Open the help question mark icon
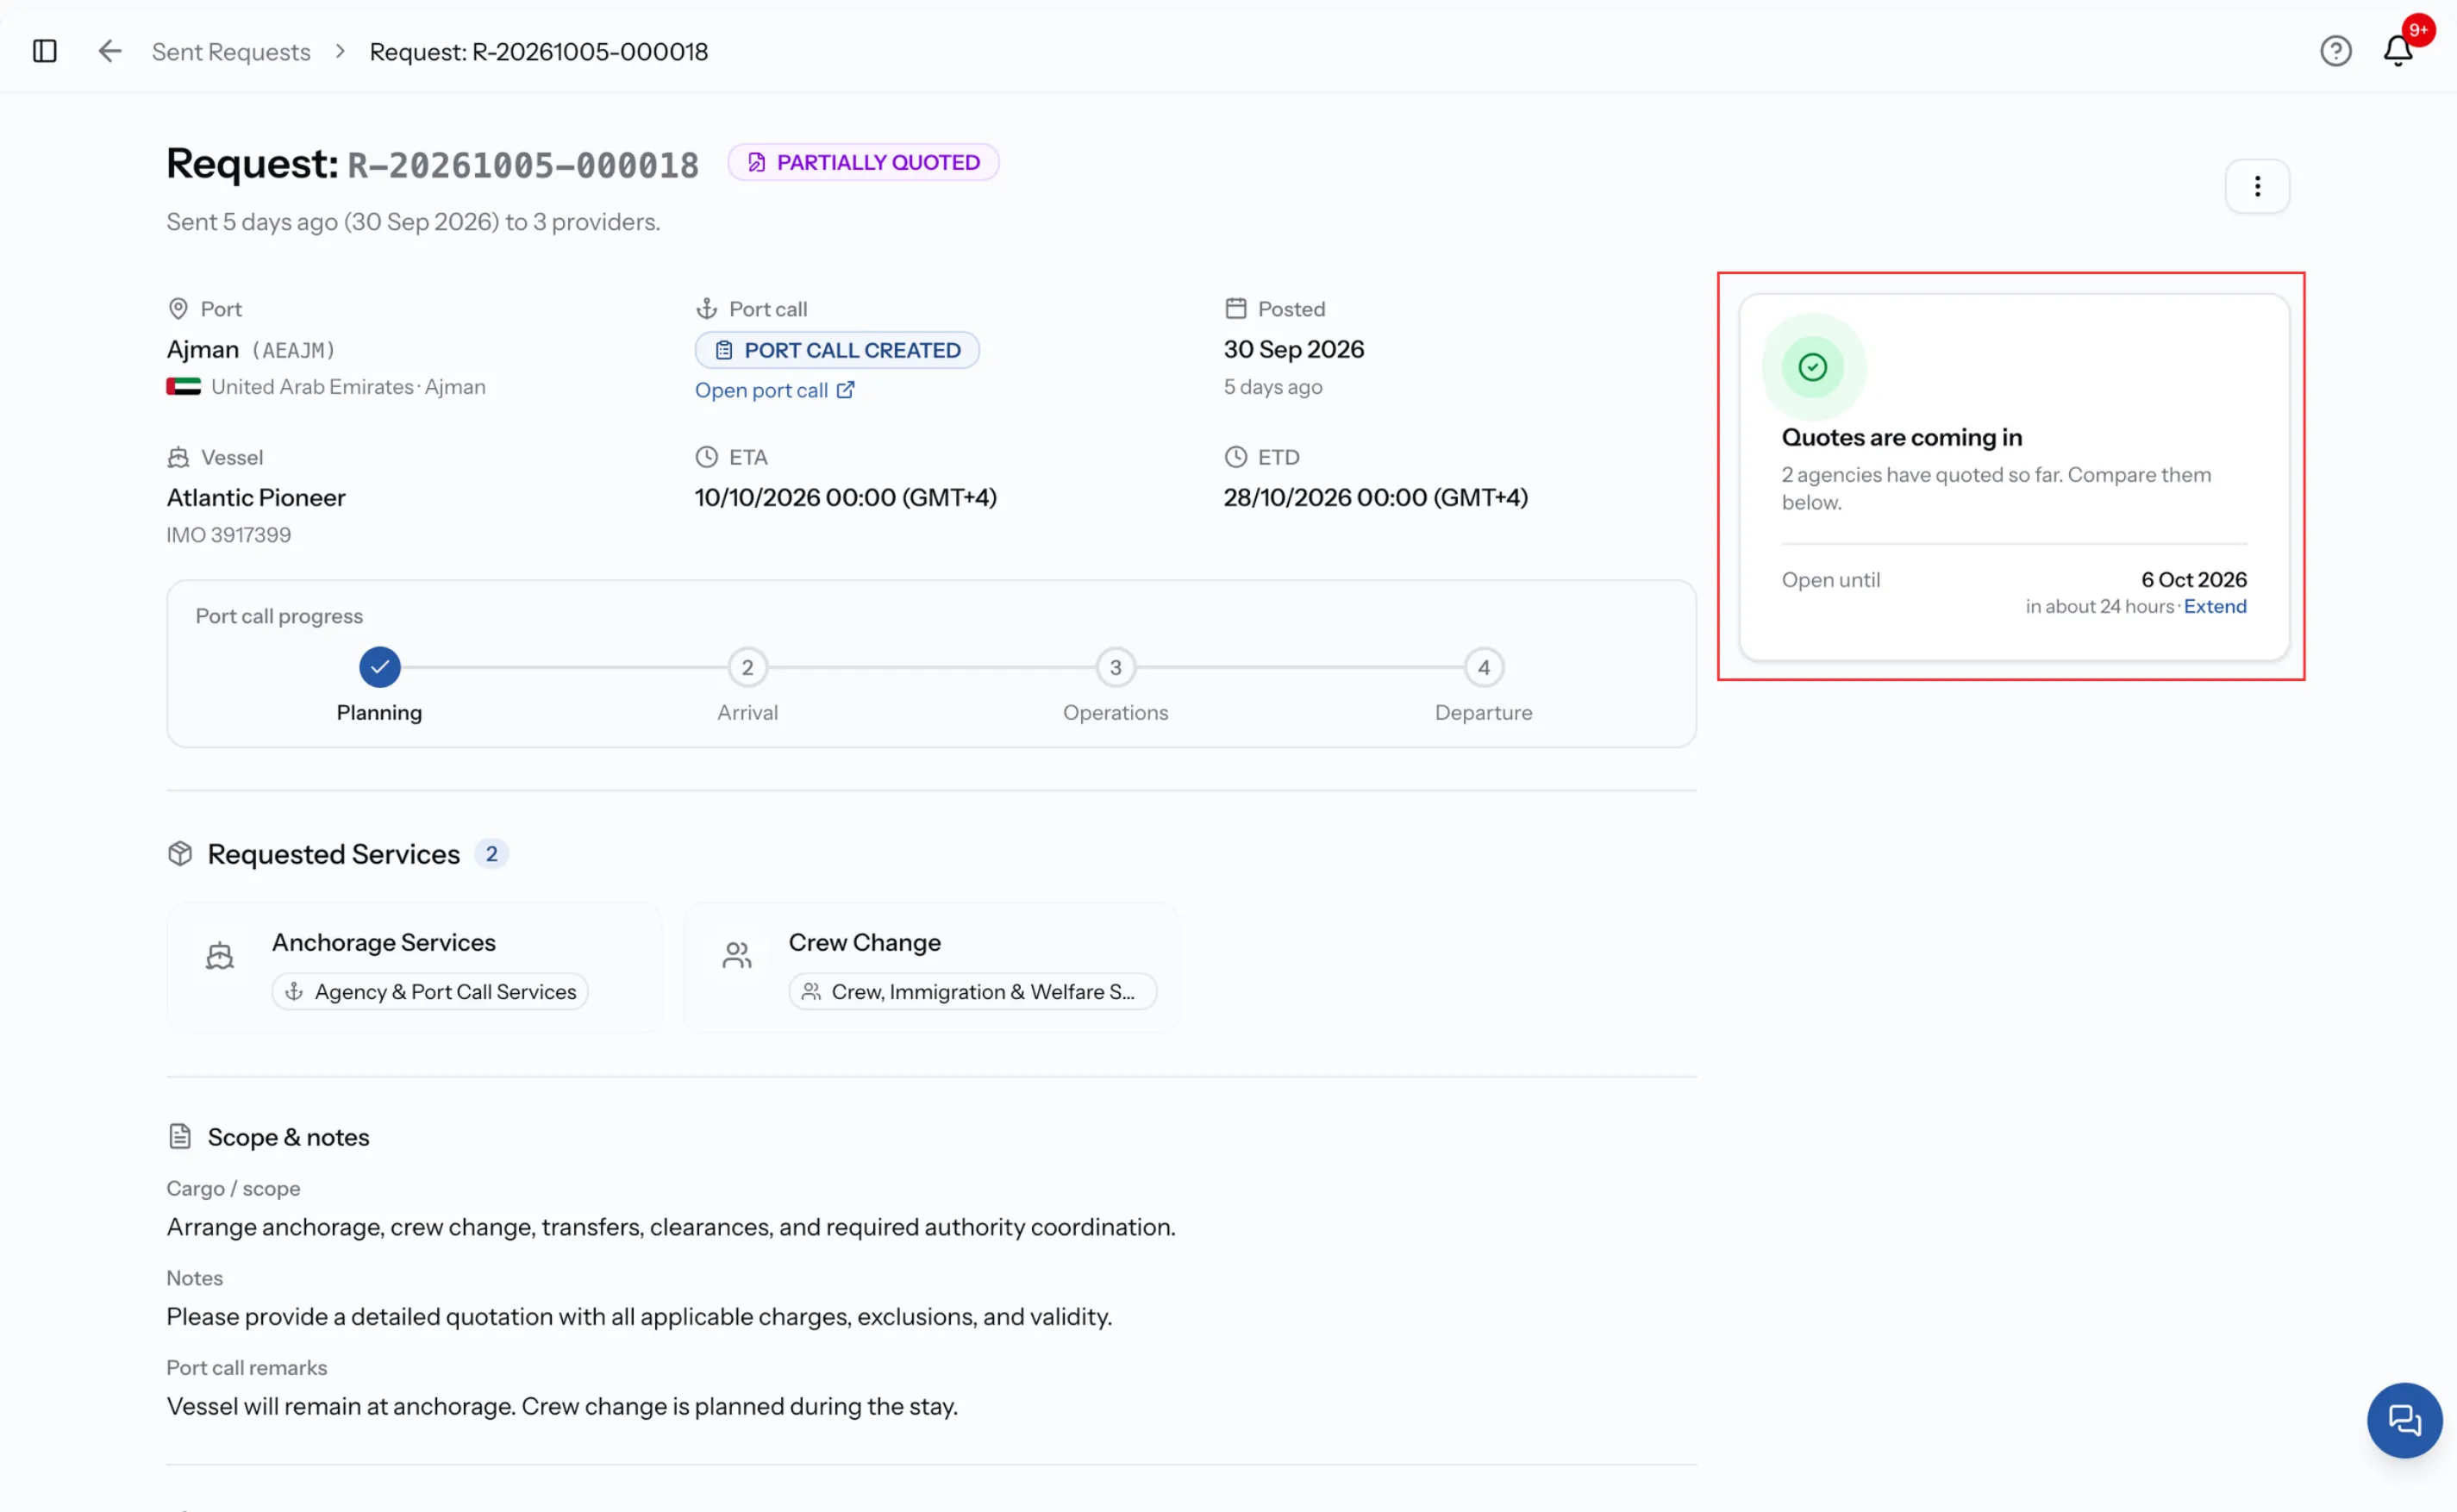This screenshot has width=2457, height=1512. (2335, 51)
